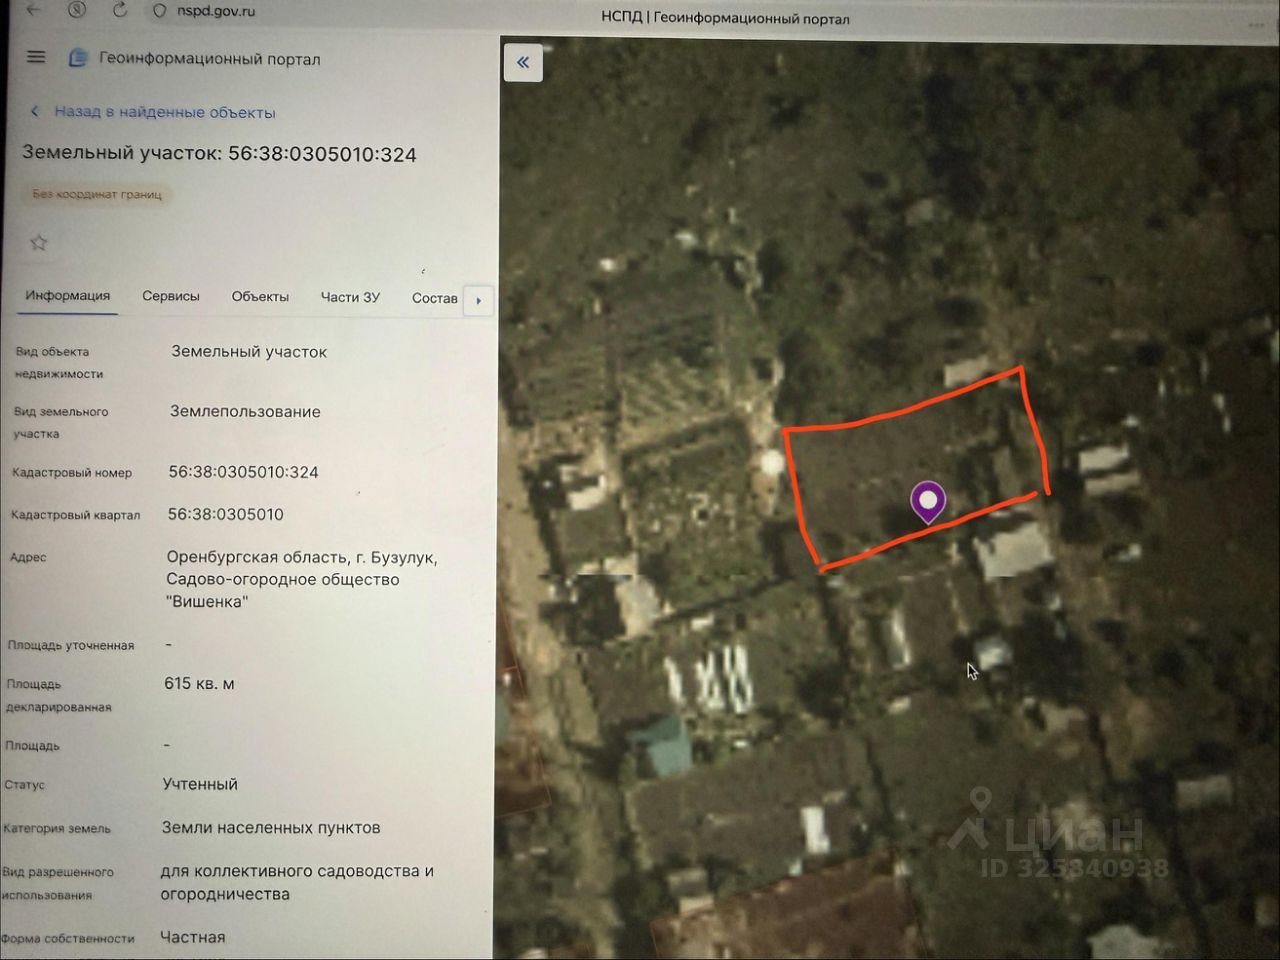
Task: Click the land category value 'Земли населенных пунктов'
Action: [x=271, y=828]
